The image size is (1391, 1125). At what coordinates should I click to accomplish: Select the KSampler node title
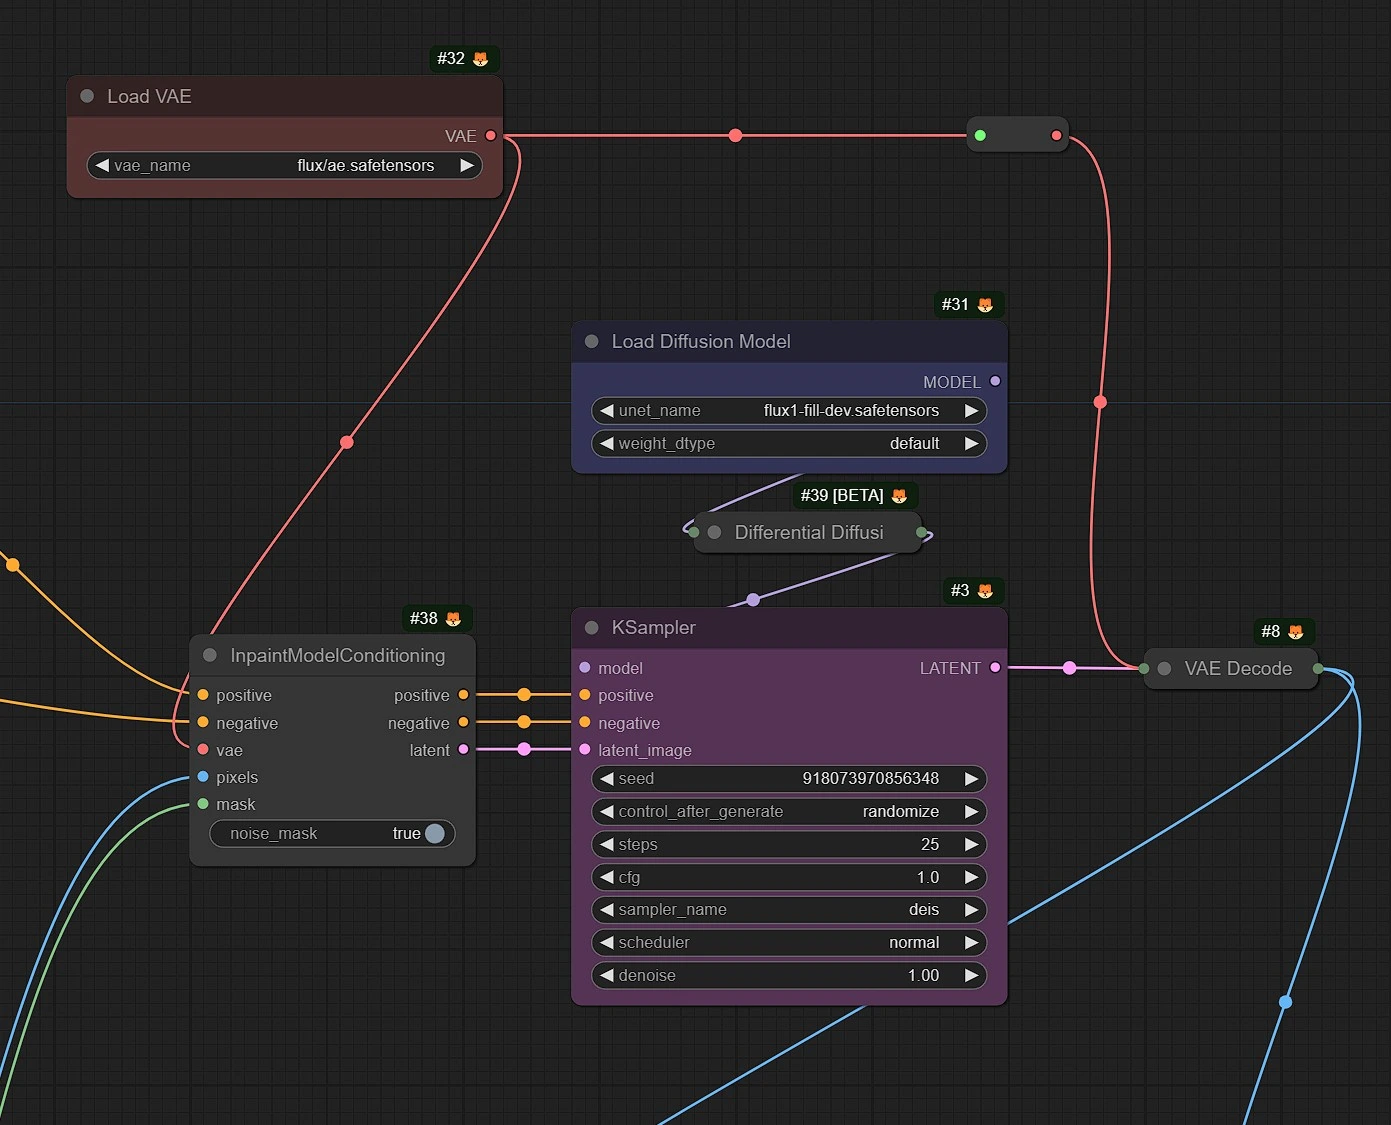pyautogui.click(x=789, y=627)
